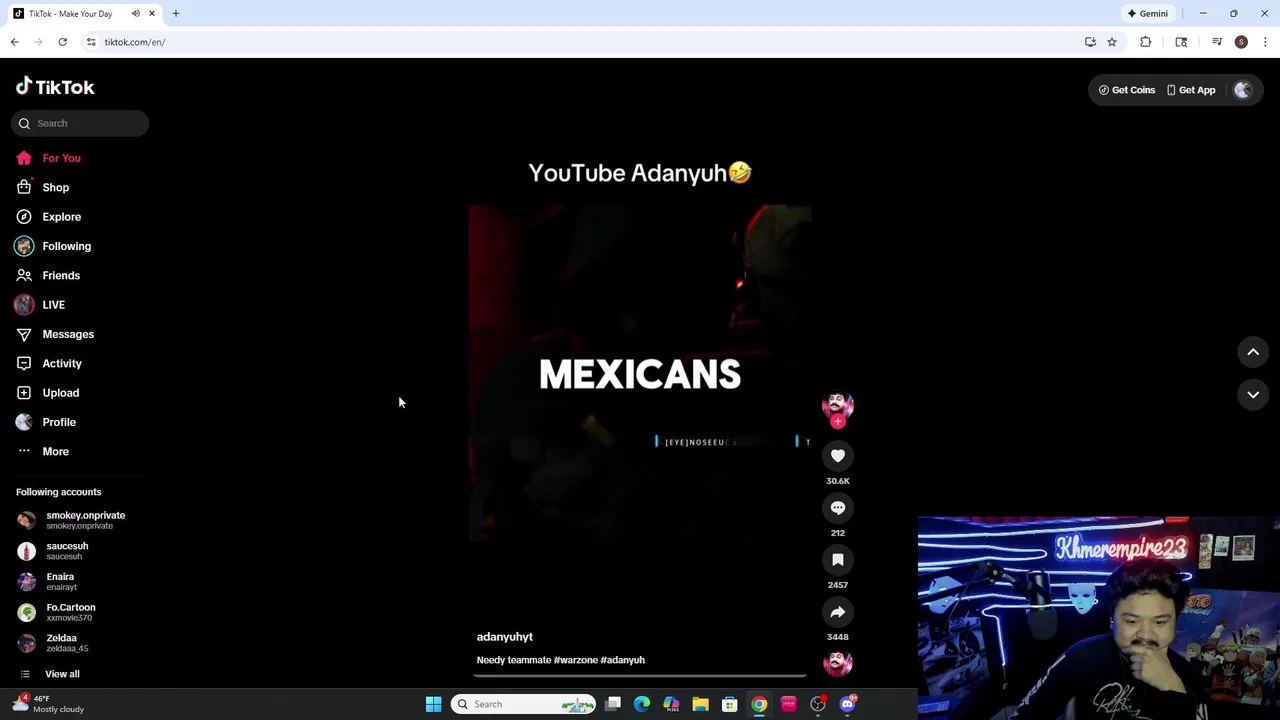Image resolution: width=1280 pixels, height=720 pixels.
Task: Open the adanyuhyt username link
Action: click(505, 637)
